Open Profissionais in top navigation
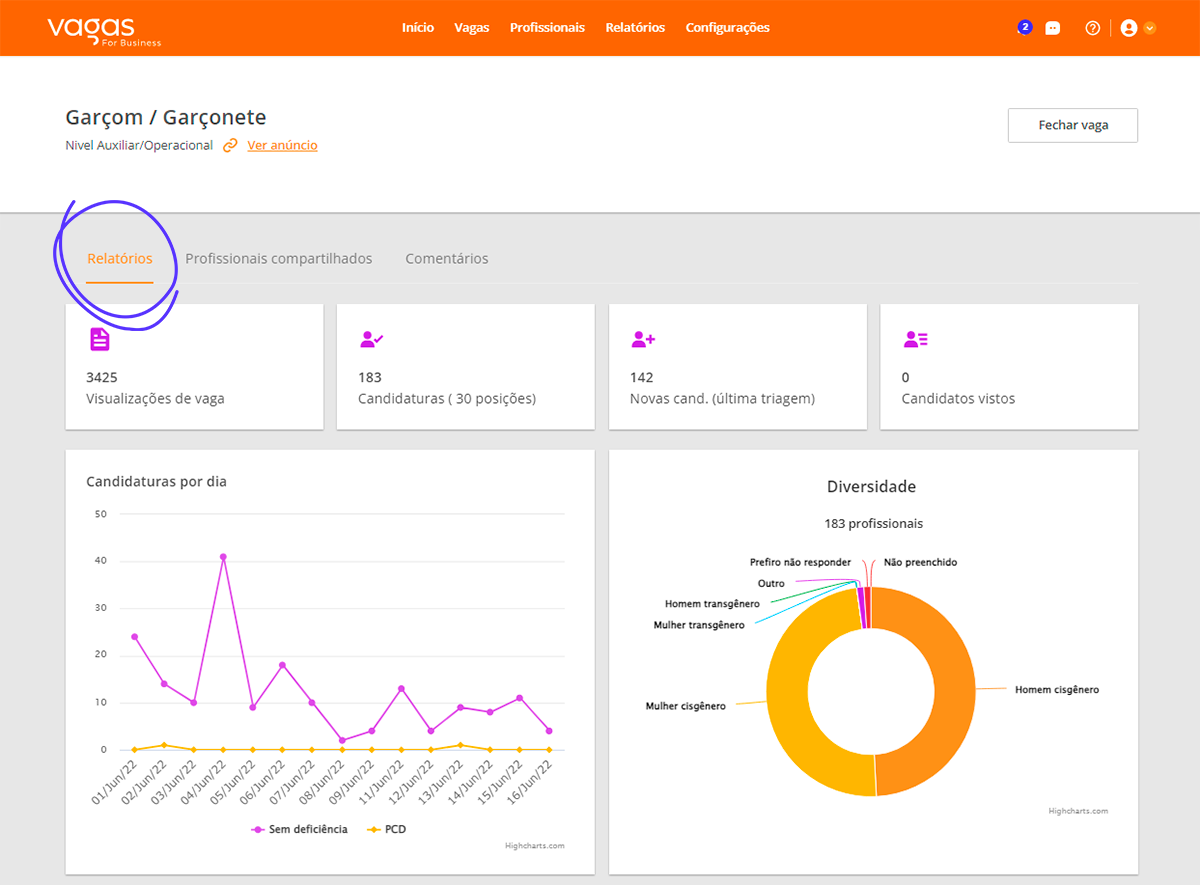 [547, 28]
